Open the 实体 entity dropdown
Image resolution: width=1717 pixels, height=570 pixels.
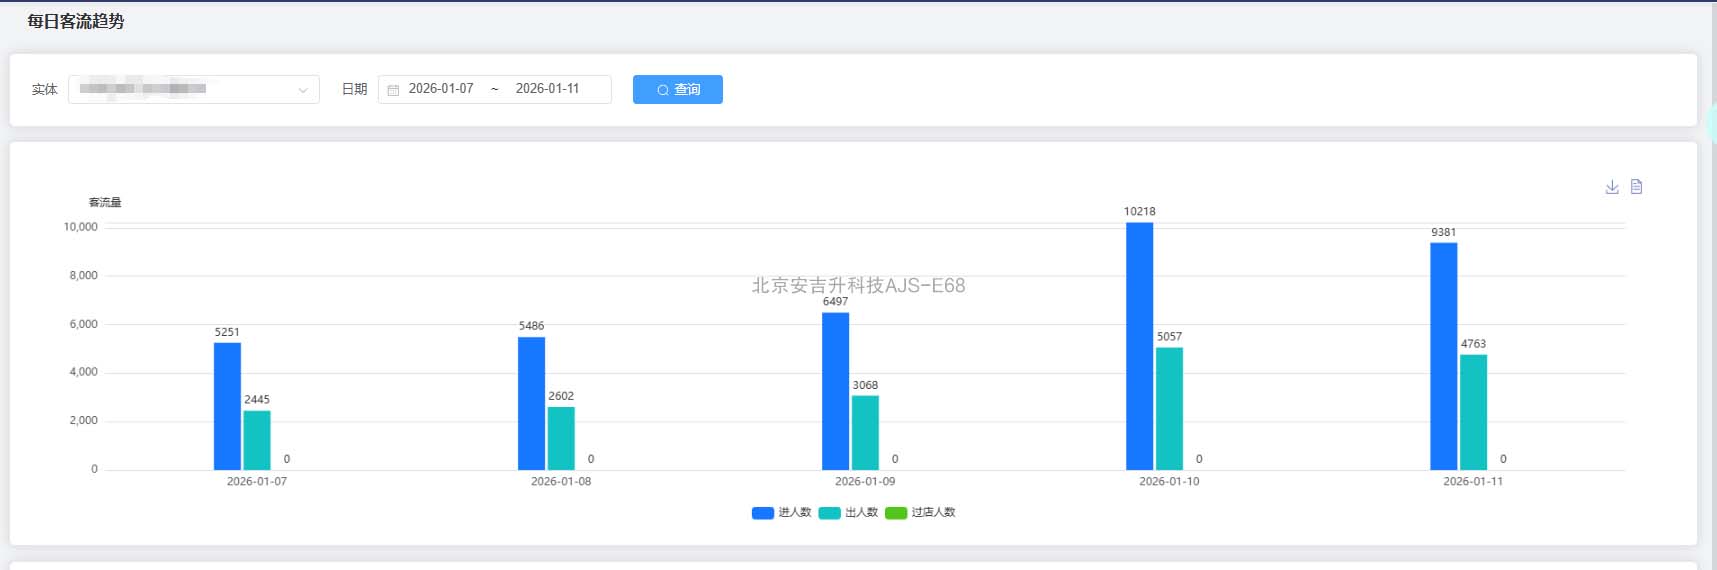pos(180,89)
